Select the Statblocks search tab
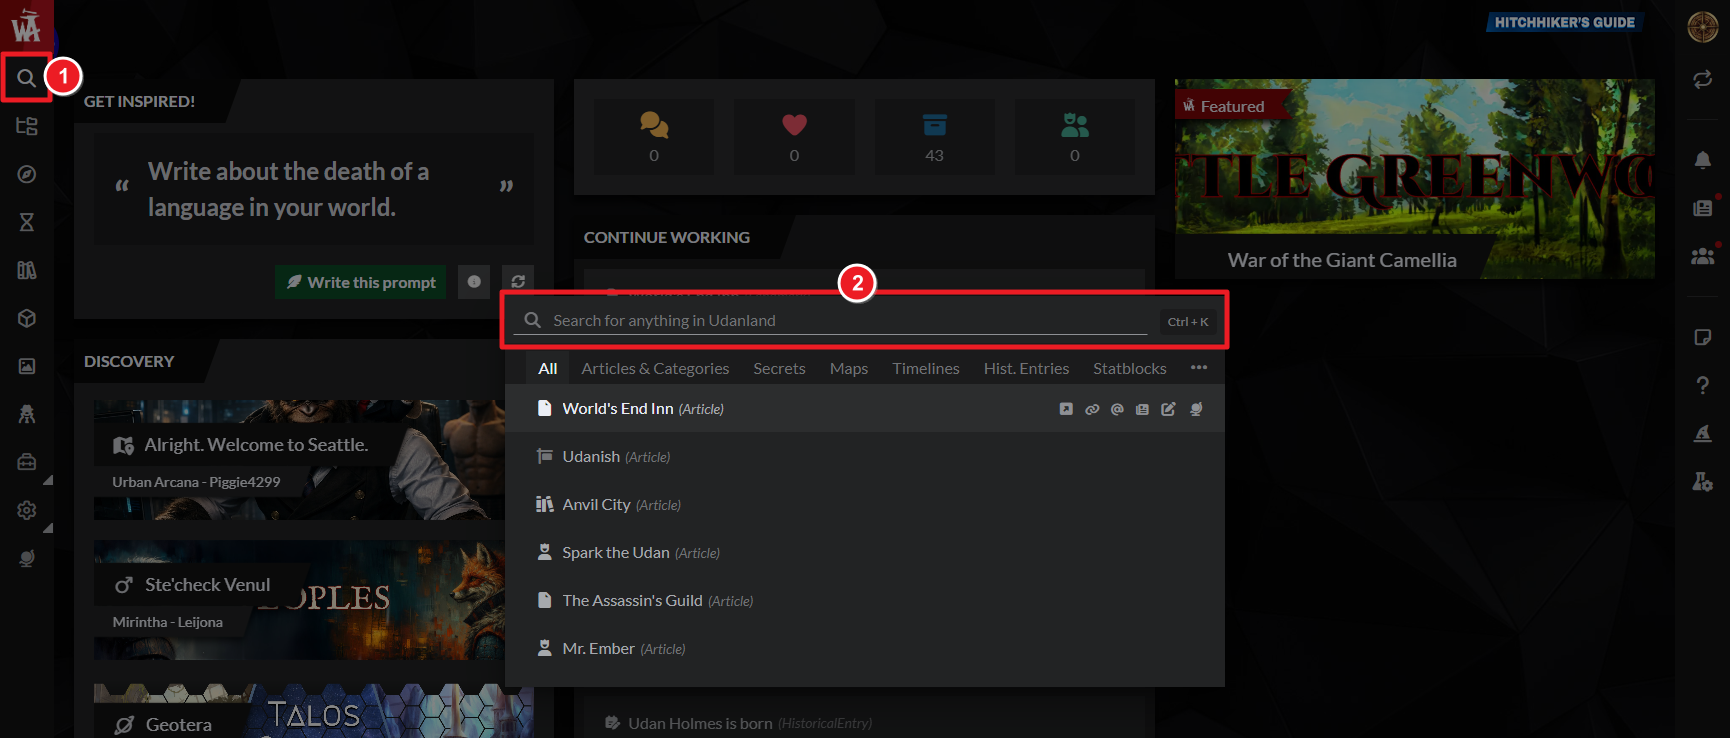The image size is (1730, 738). click(1130, 369)
